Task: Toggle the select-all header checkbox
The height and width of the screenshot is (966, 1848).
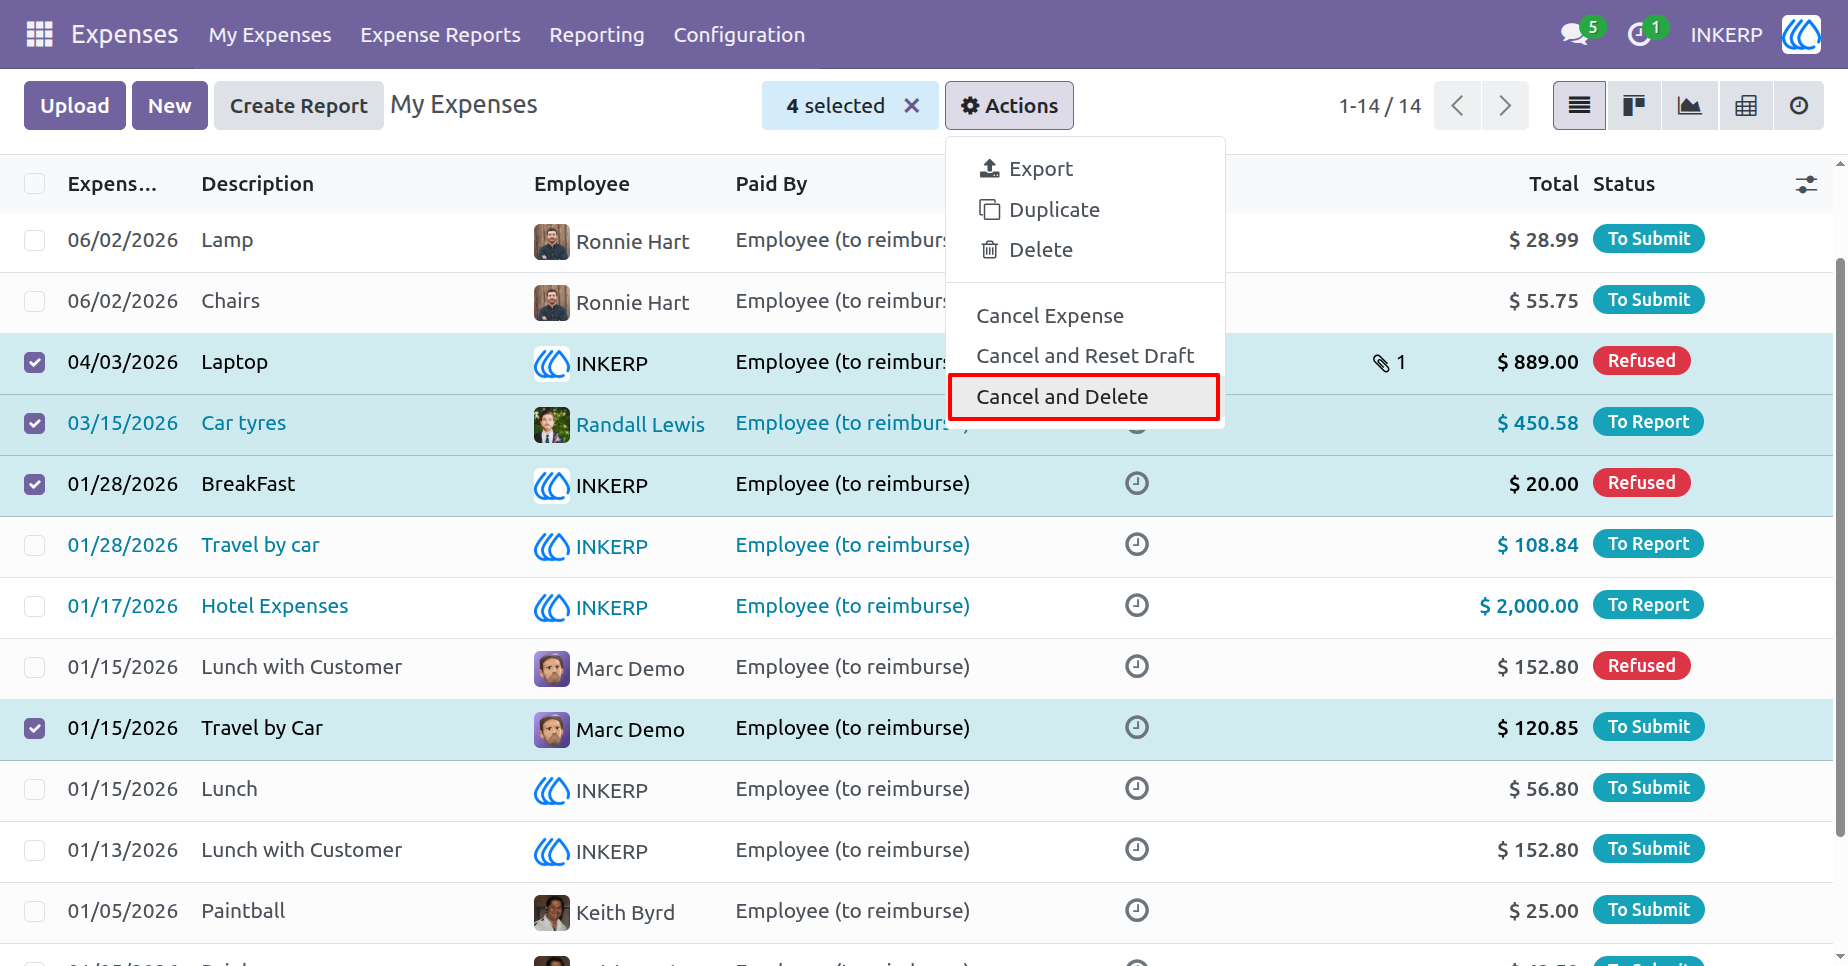Action: click(35, 184)
